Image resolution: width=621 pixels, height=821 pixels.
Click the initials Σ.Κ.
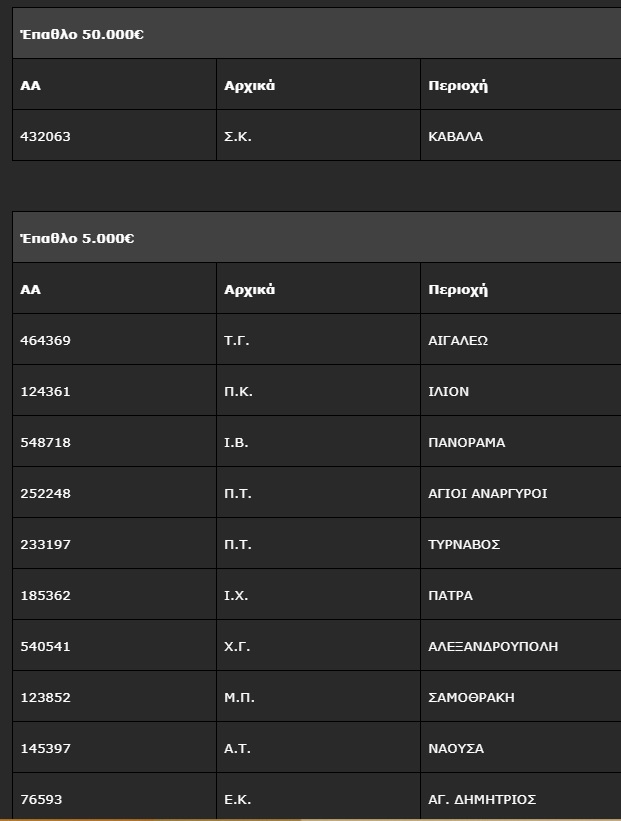click(x=238, y=137)
